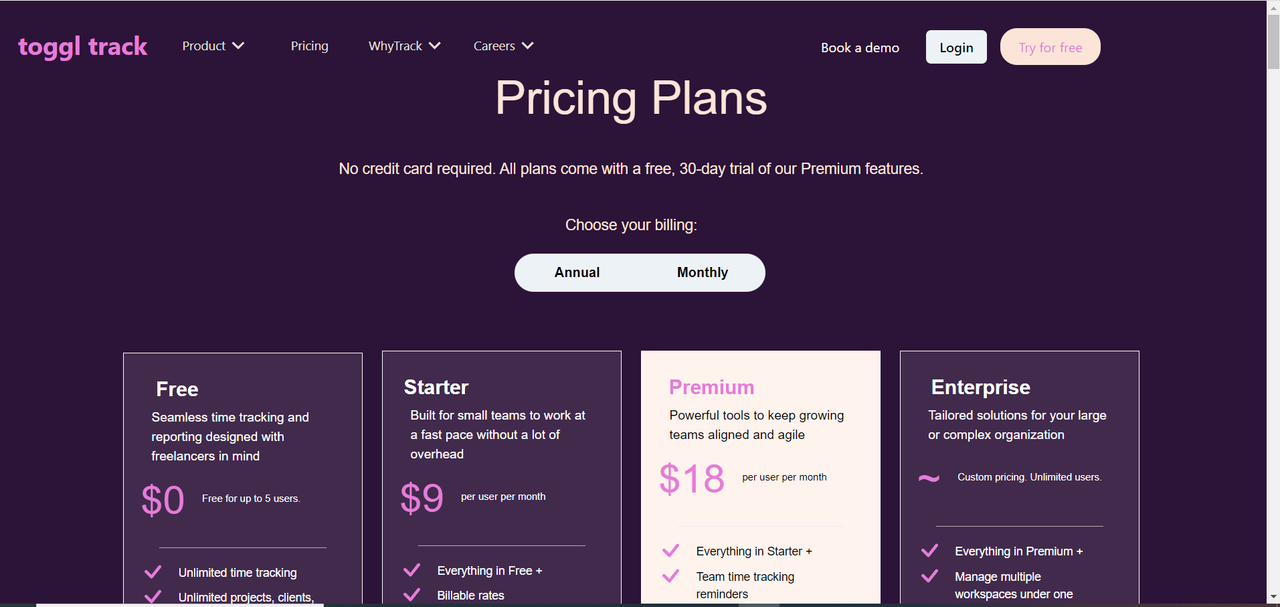
Task: Click checkmark icon next to Everything in Starter +
Action: coord(671,550)
